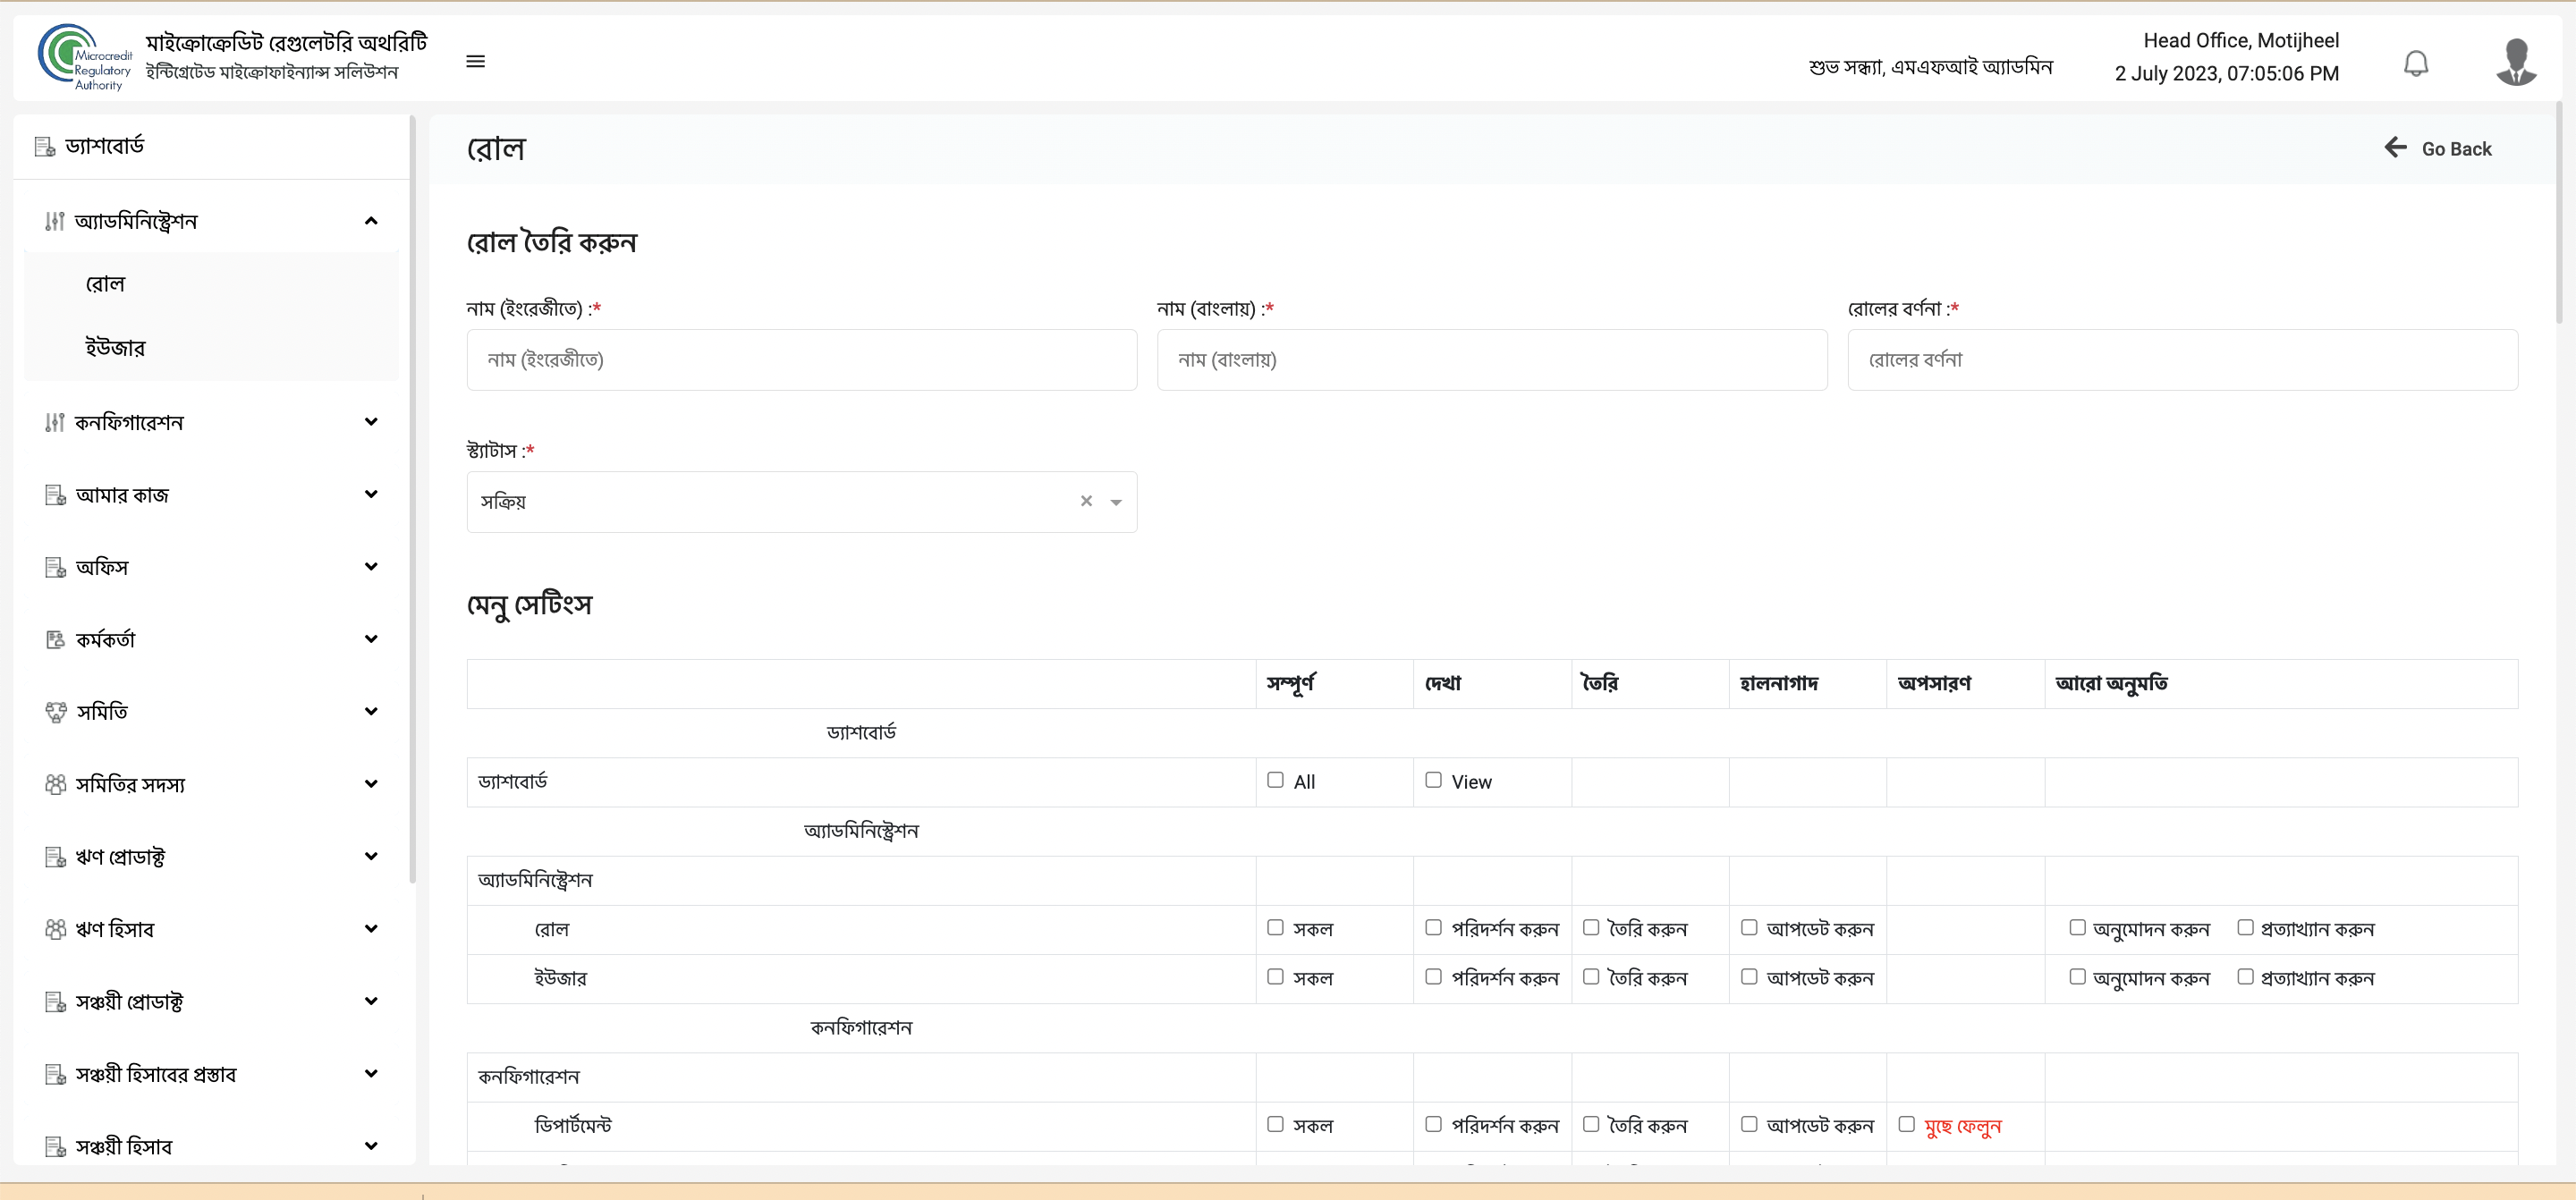Check সকল for the ডিপার্টমেন্ট row

1275,1125
